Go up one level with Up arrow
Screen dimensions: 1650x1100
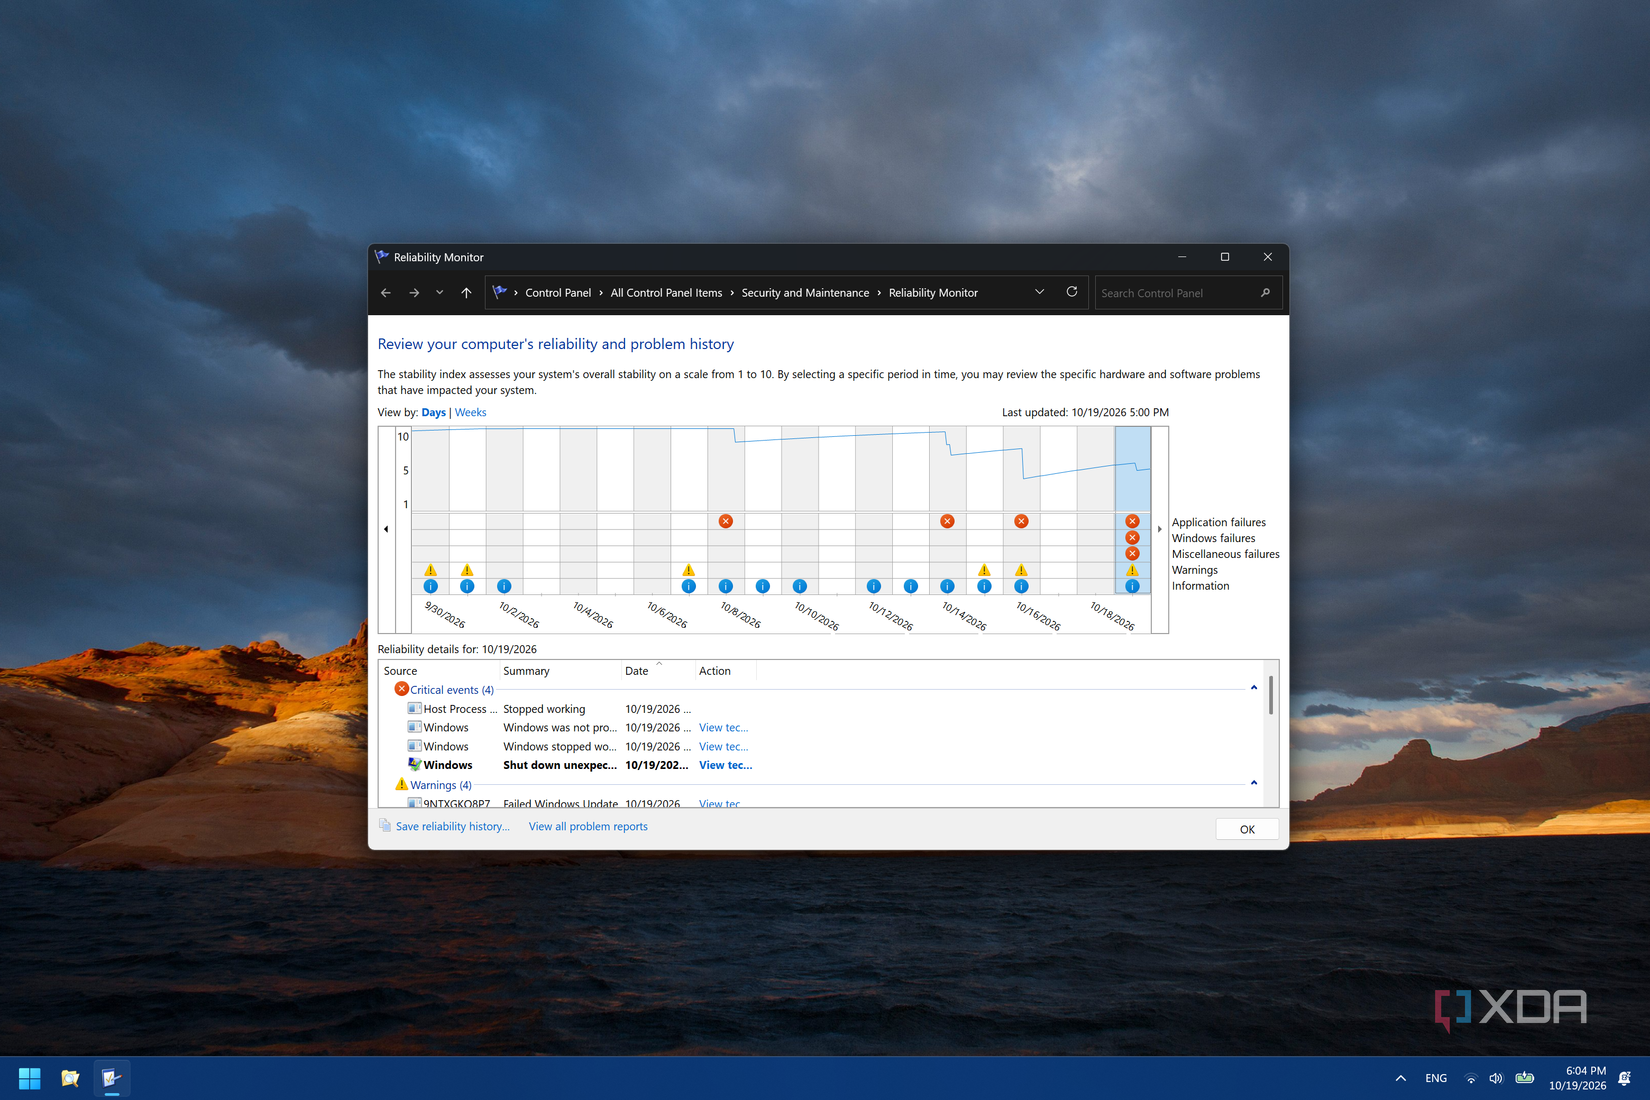466,293
